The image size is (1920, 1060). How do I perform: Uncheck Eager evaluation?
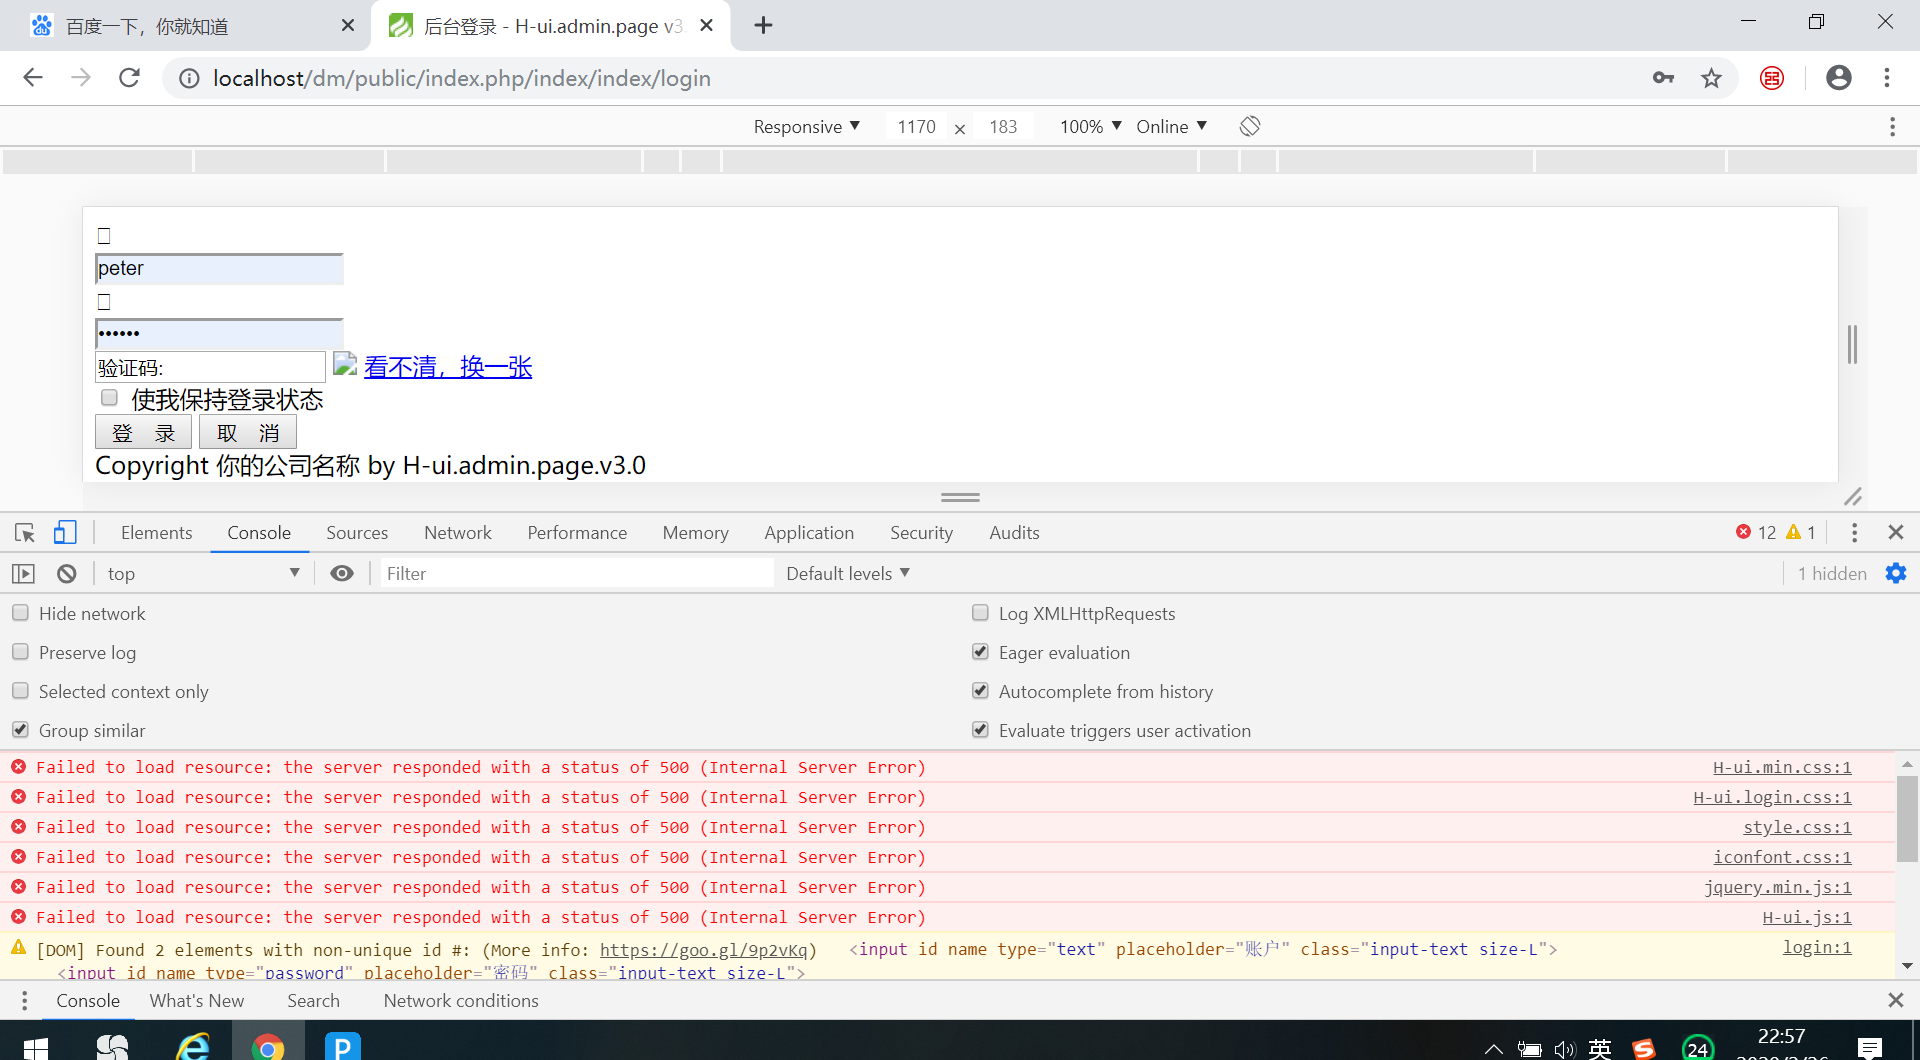980,652
